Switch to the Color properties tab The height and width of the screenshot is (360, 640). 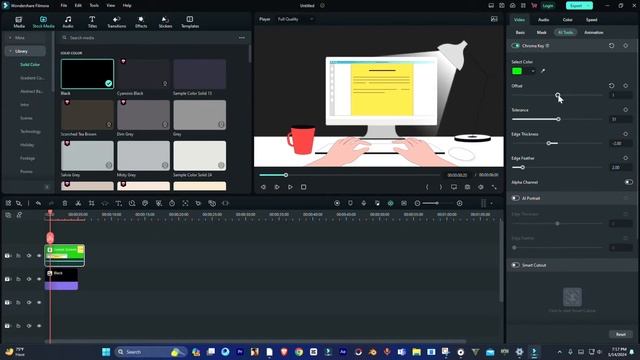(567, 20)
